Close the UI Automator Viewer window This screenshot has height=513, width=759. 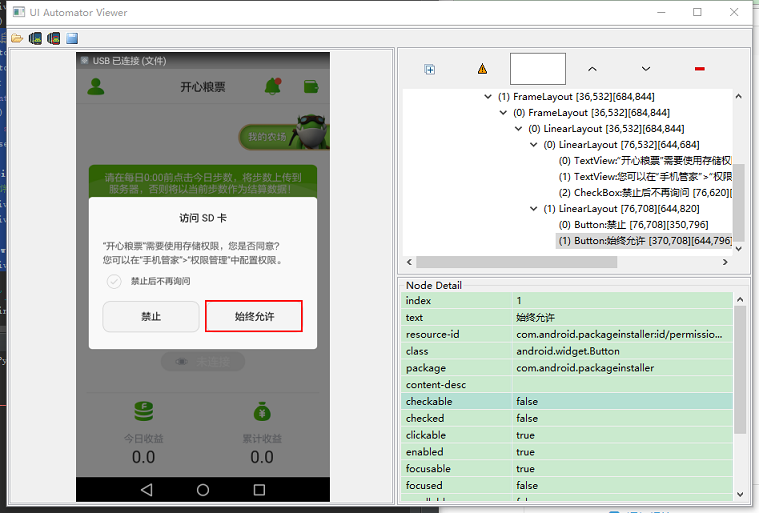pos(734,12)
